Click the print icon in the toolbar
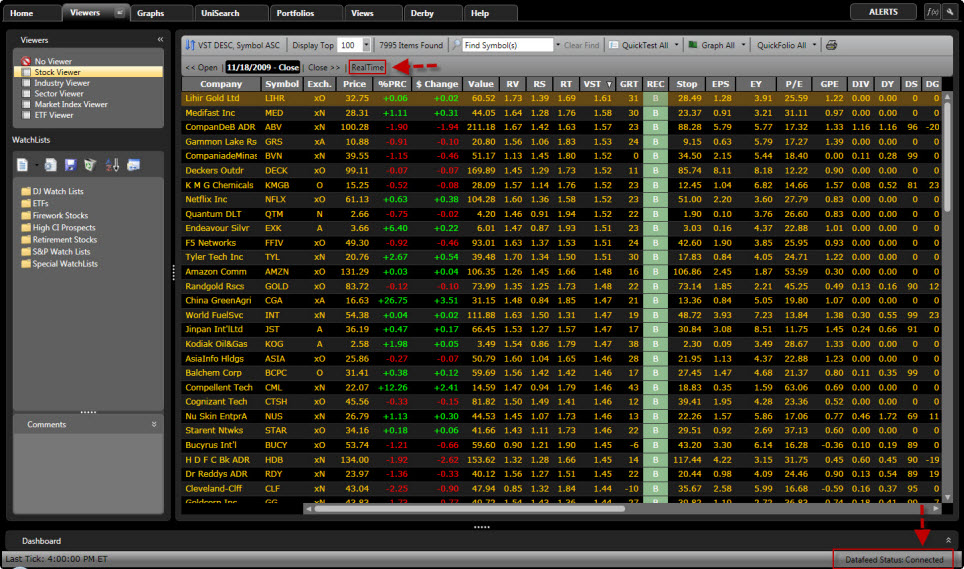 click(831, 45)
